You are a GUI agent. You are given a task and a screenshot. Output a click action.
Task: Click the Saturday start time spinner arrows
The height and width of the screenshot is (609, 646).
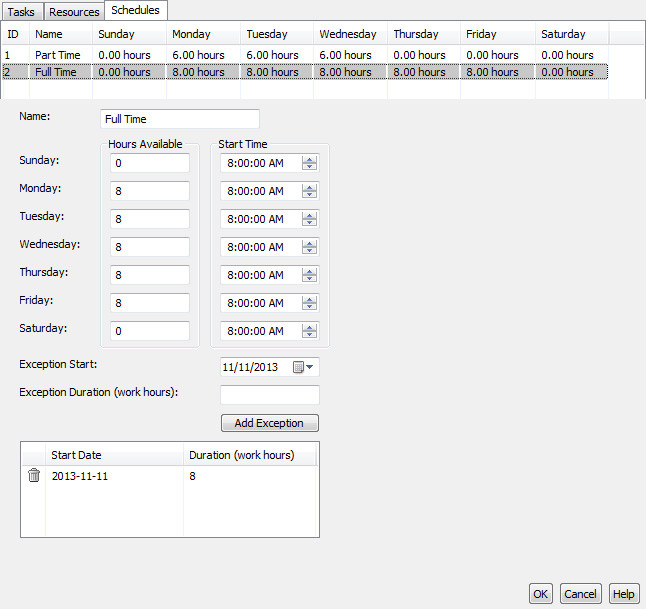309,331
